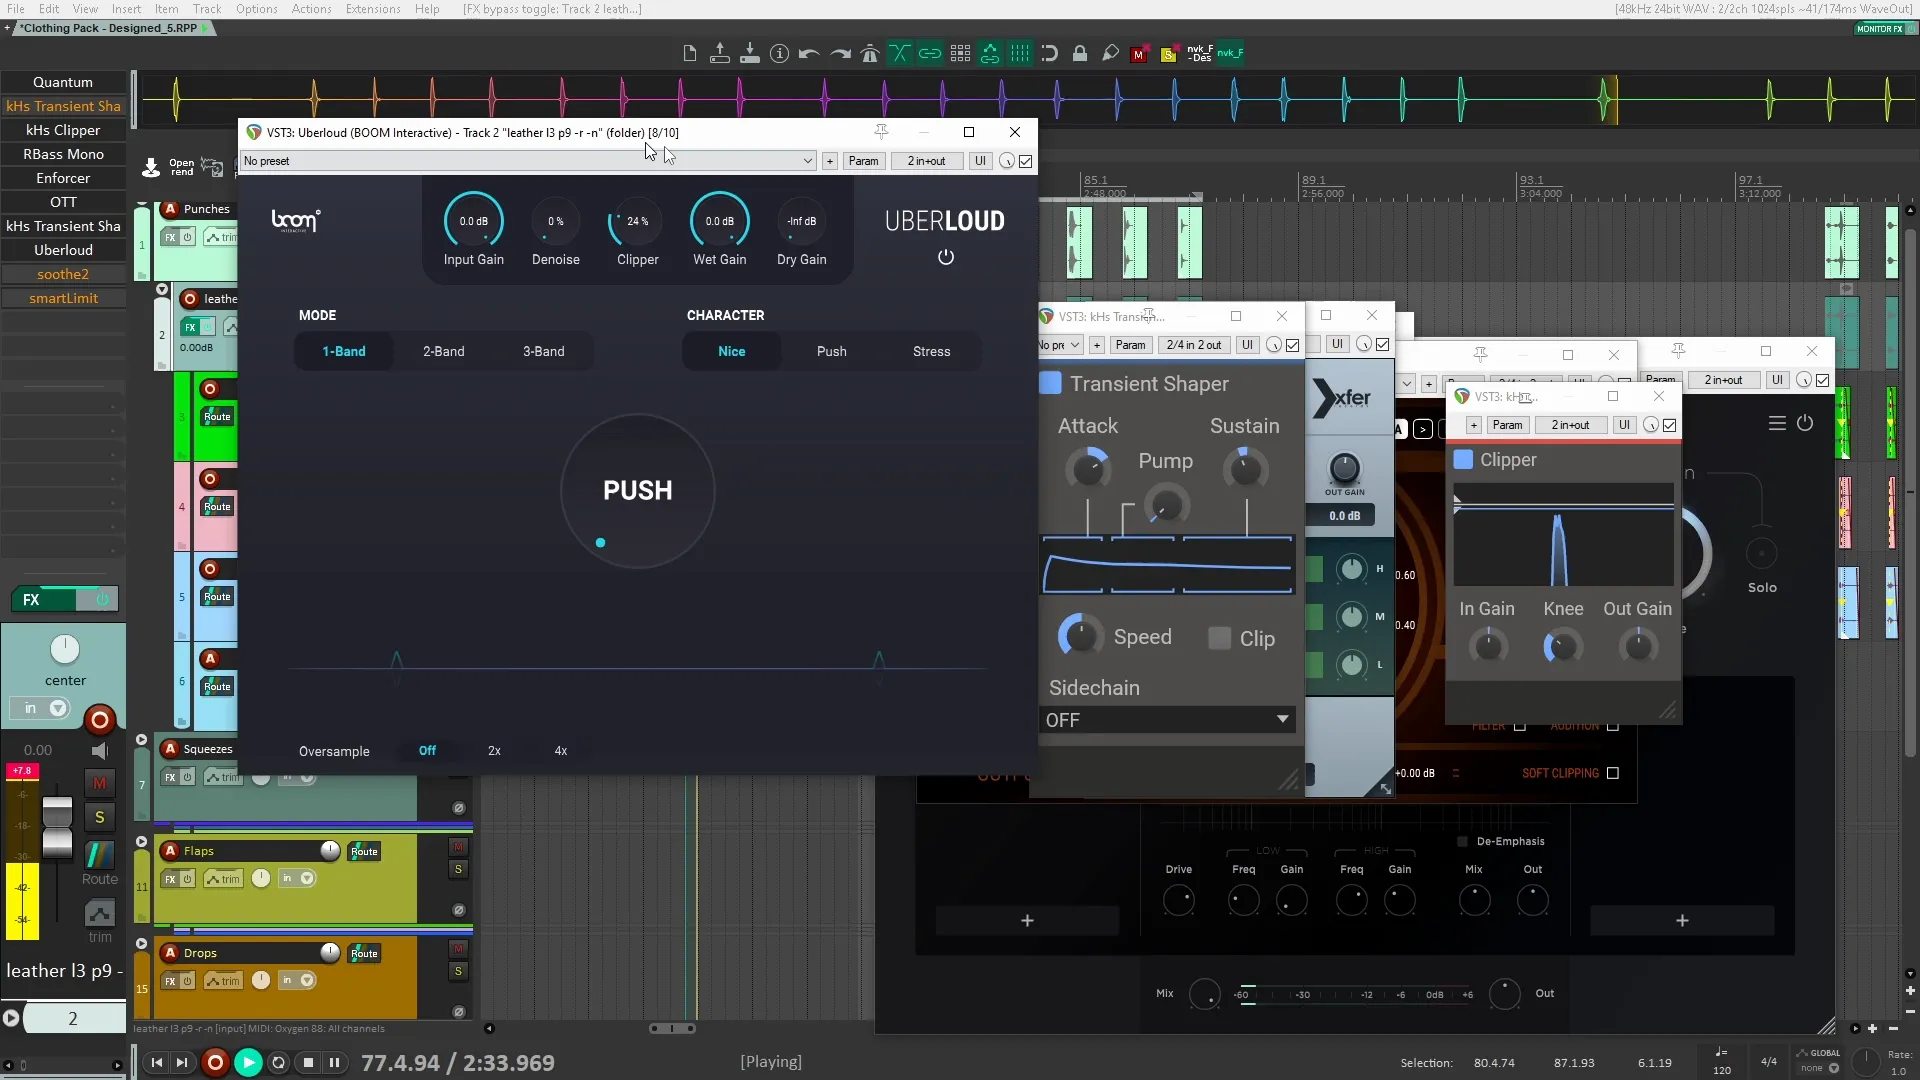Select 3-Band mode in Uberloud
This screenshot has width=1920, height=1080.
pyautogui.click(x=543, y=351)
